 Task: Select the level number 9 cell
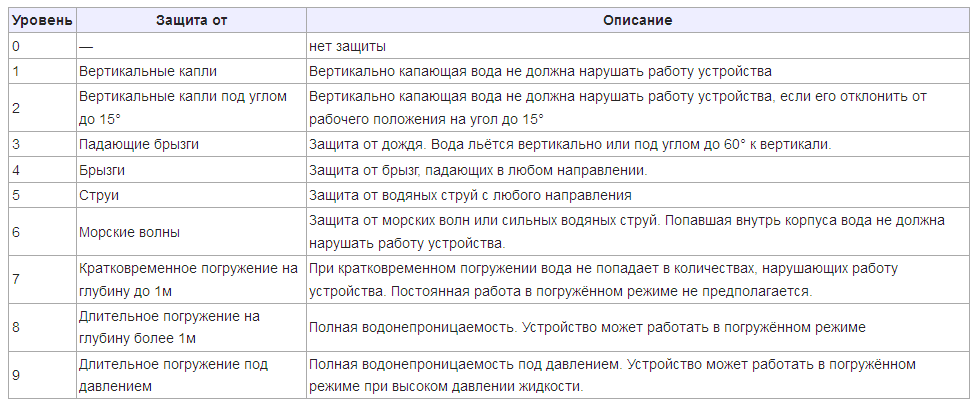coord(42,375)
